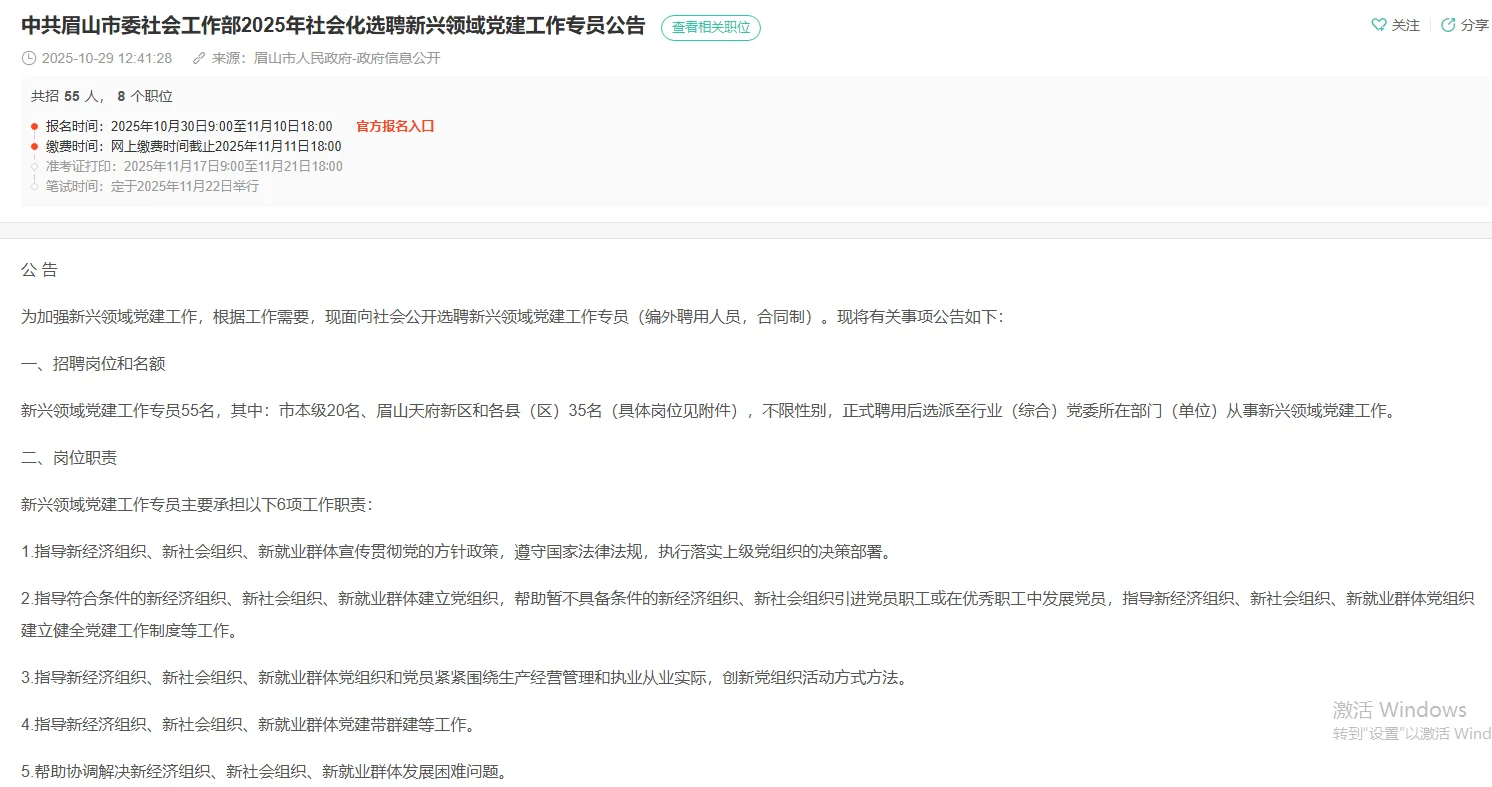This screenshot has height=787, width=1492.
Task: Click the 二、岗位职责 section heading
Action: pyautogui.click(x=69, y=457)
